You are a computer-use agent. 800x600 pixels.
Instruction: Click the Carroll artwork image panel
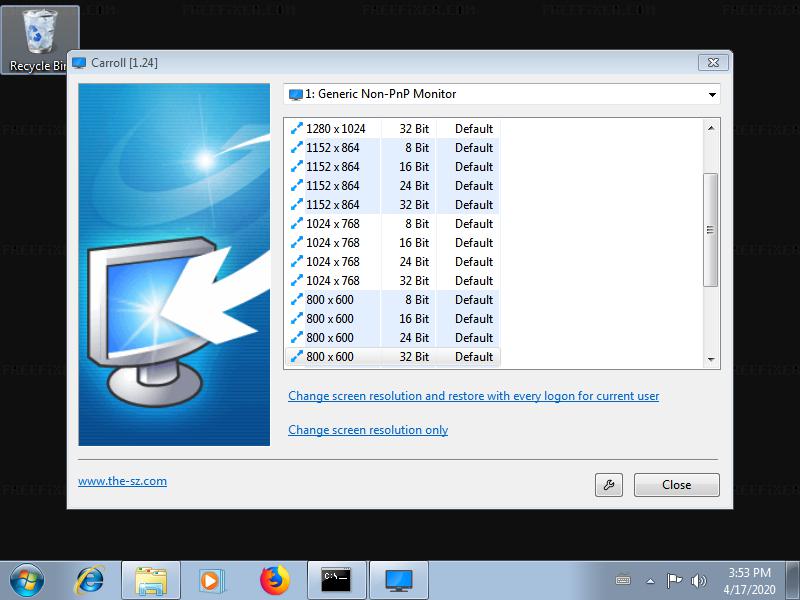point(174,264)
